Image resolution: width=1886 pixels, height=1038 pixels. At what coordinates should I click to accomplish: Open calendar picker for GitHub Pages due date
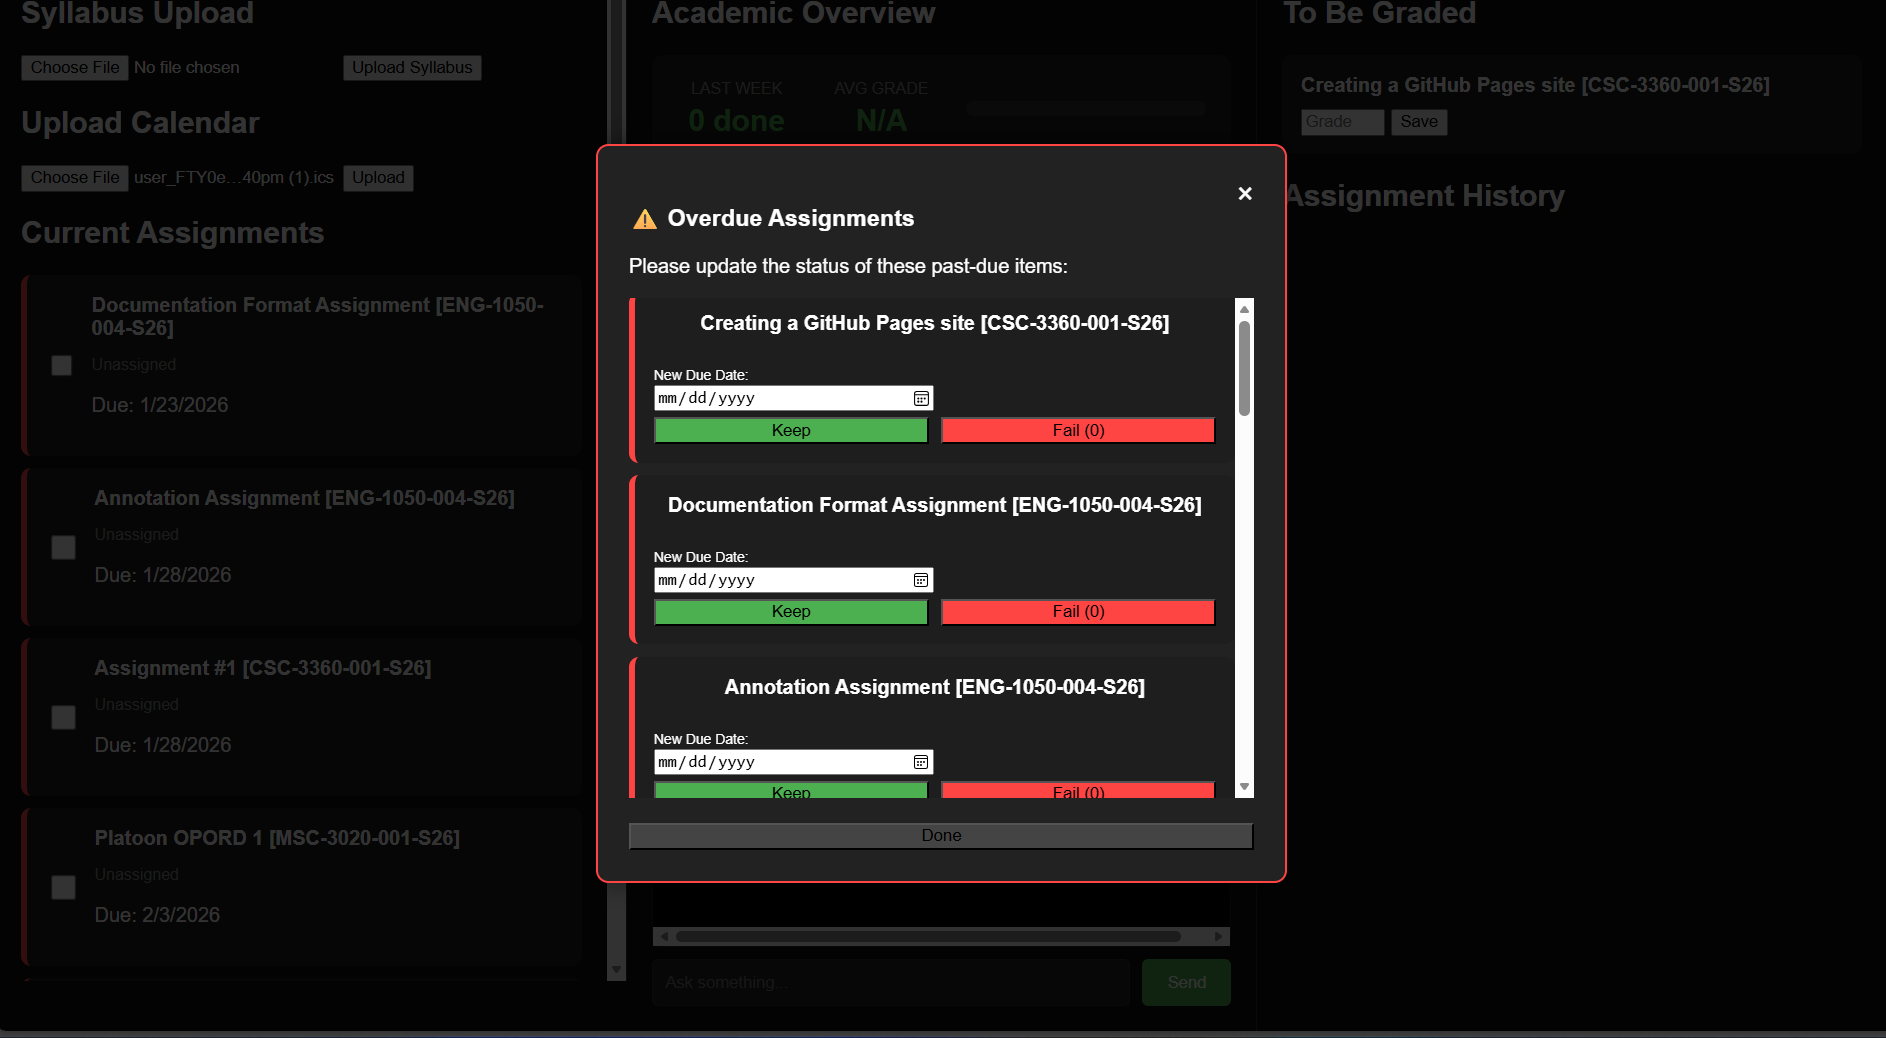coord(921,398)
